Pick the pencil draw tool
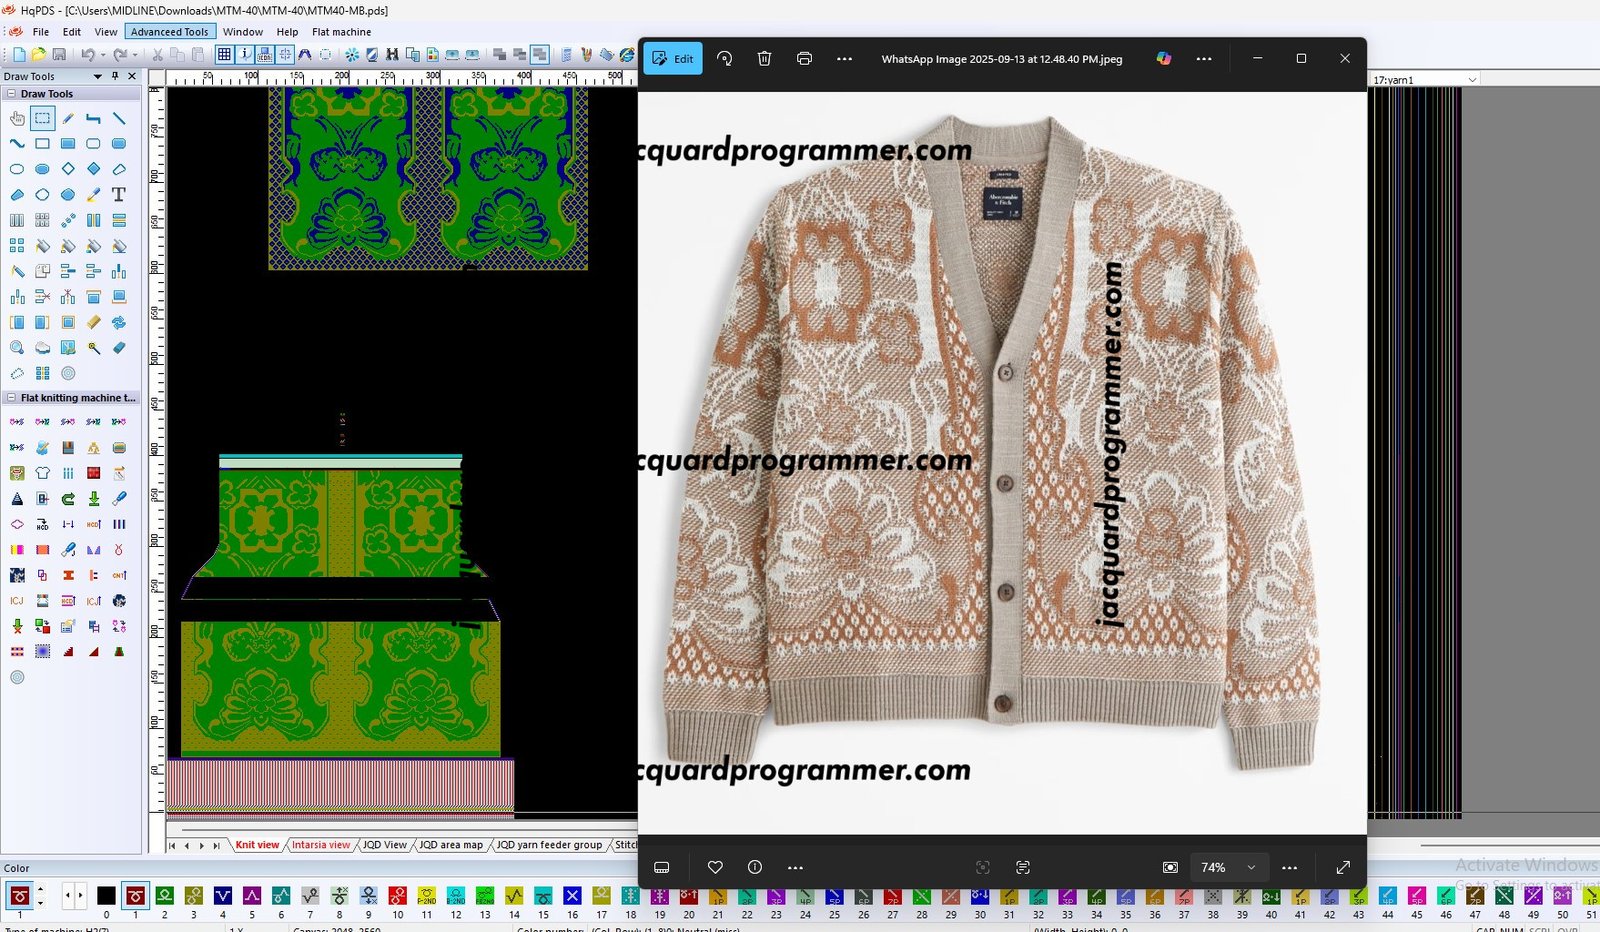1600x932 pixels. coord(68,118)
